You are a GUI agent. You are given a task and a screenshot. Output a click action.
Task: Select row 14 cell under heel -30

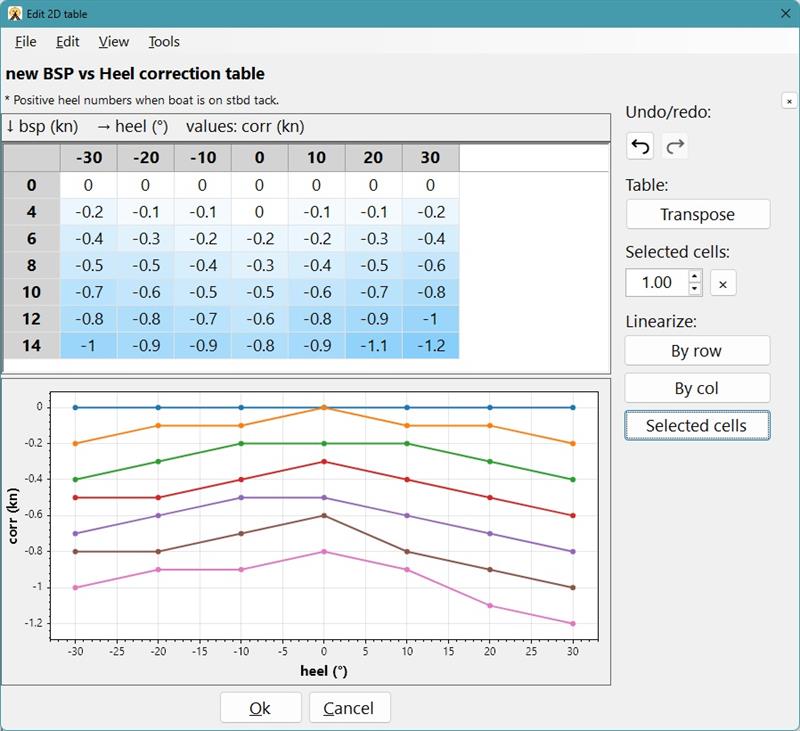click(x=89, y=346)
